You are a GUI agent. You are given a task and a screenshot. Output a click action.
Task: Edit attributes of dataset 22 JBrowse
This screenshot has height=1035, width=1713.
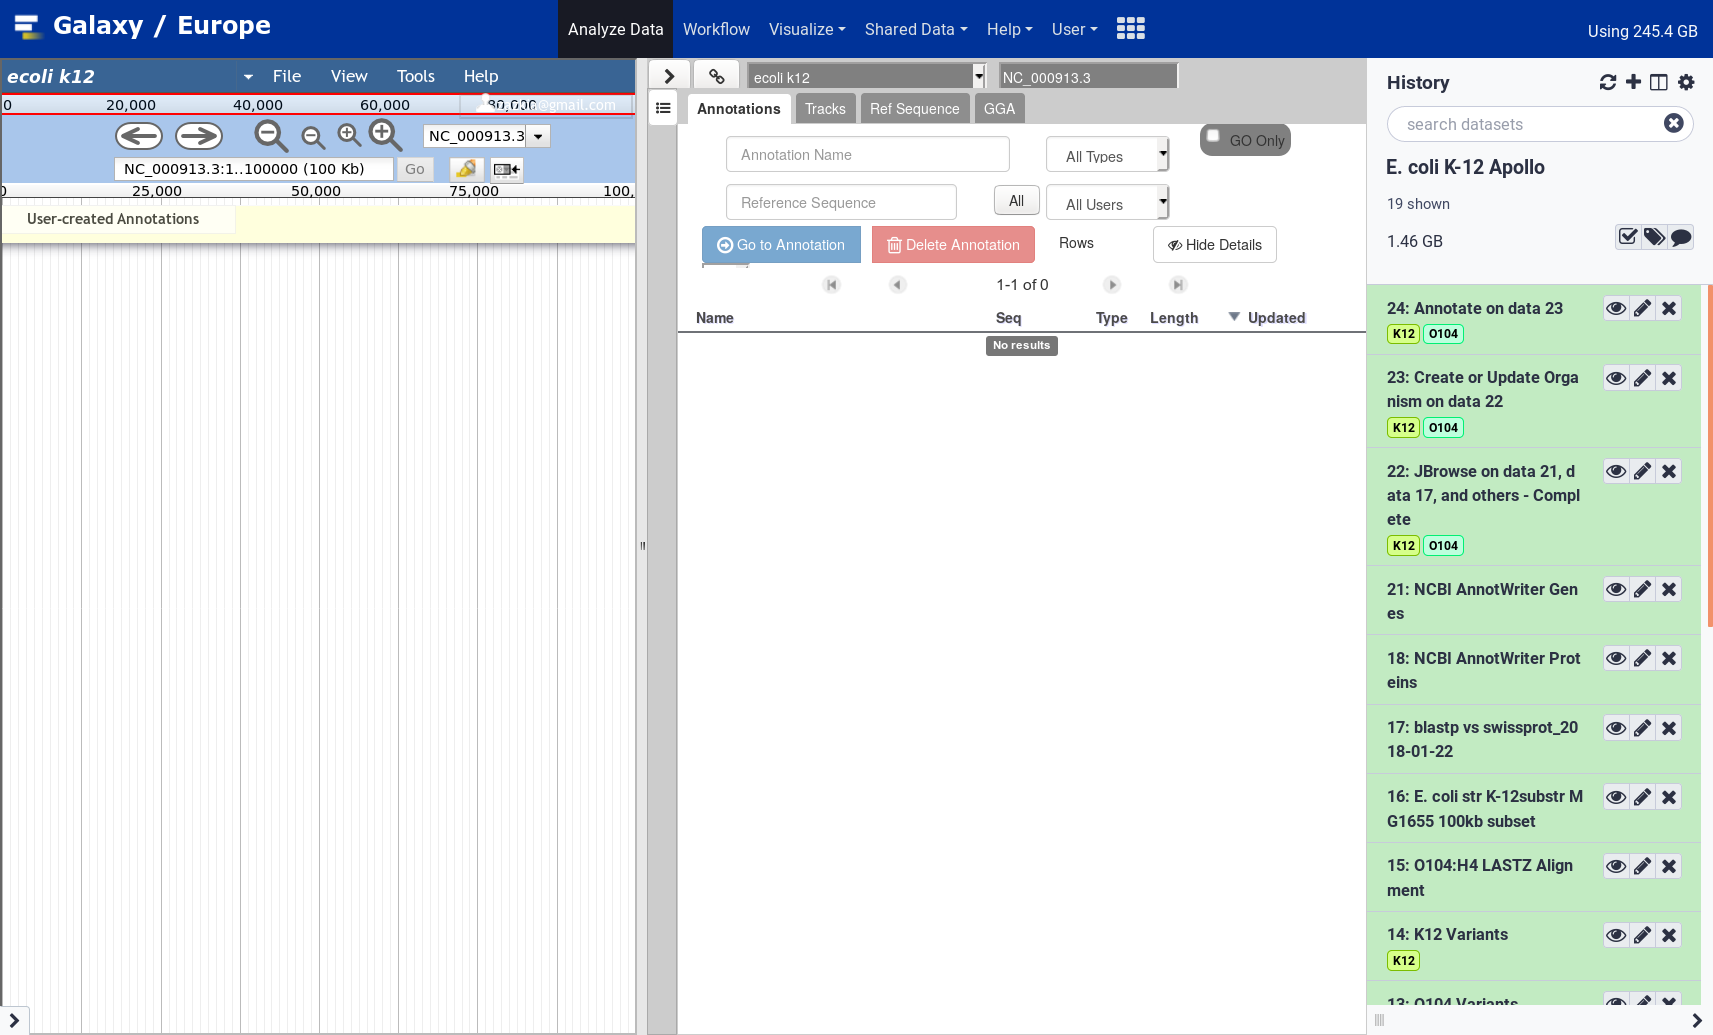tap(1642, 471)
